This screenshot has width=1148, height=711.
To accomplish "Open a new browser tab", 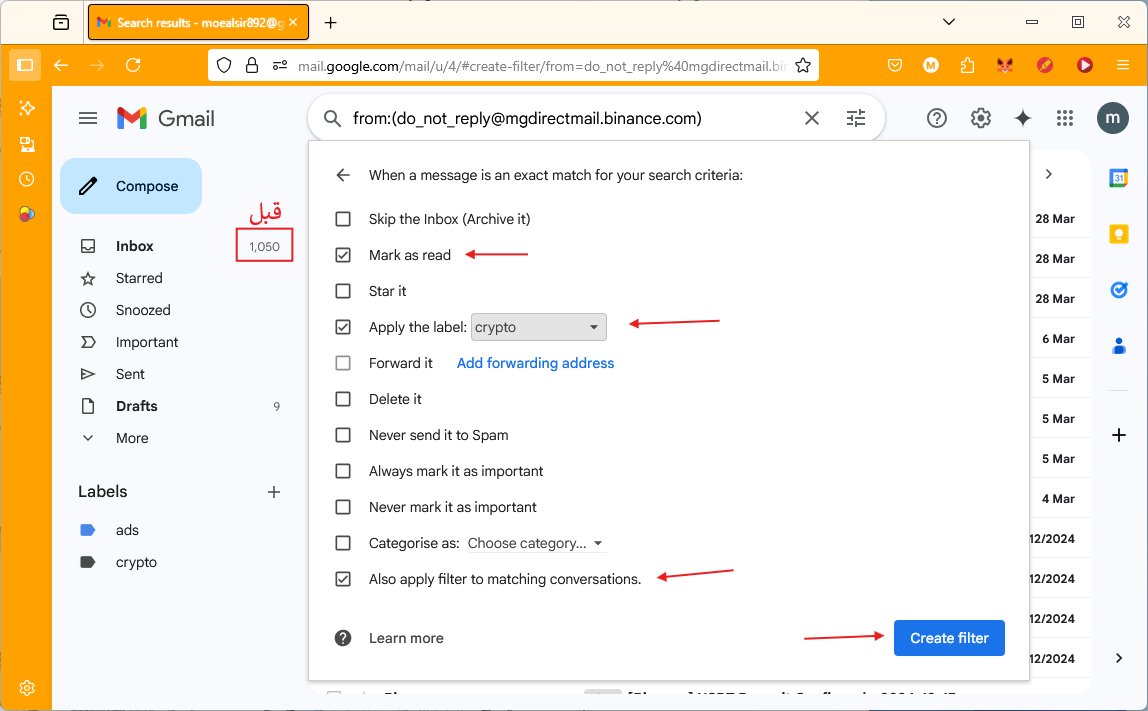I will coord(331,23).
